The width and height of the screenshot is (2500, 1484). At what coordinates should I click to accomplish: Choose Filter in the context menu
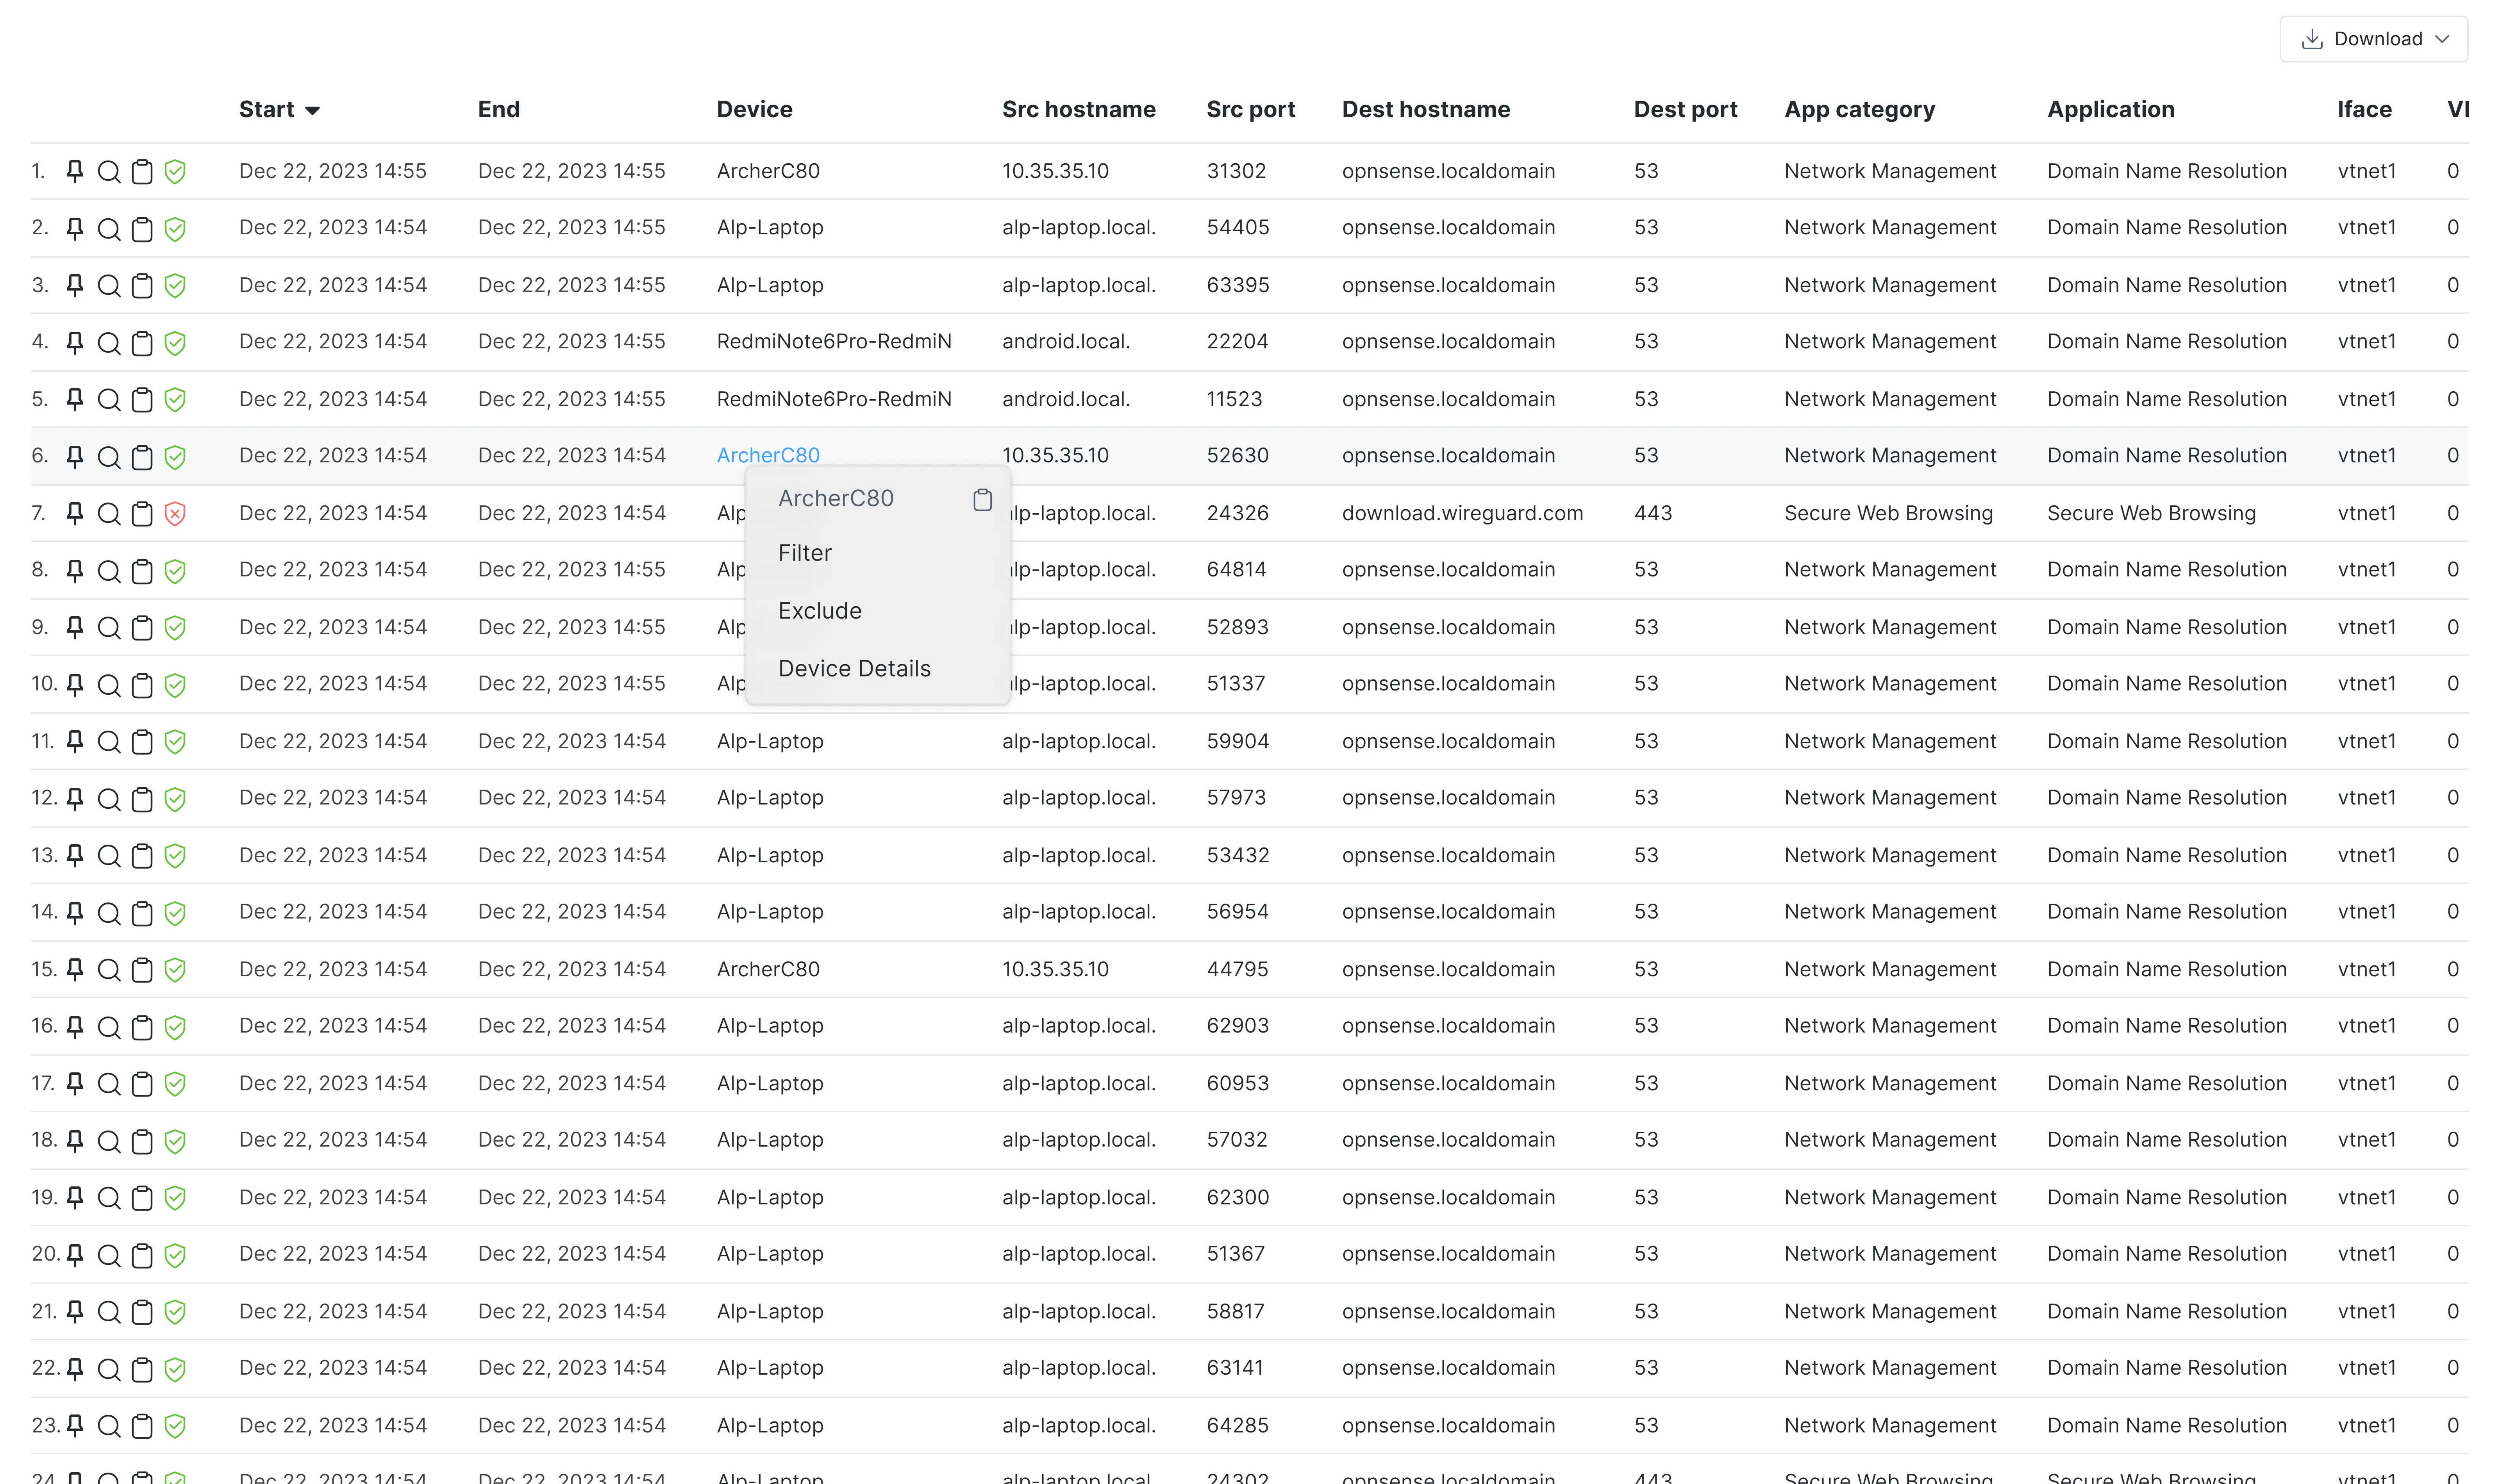805,553
